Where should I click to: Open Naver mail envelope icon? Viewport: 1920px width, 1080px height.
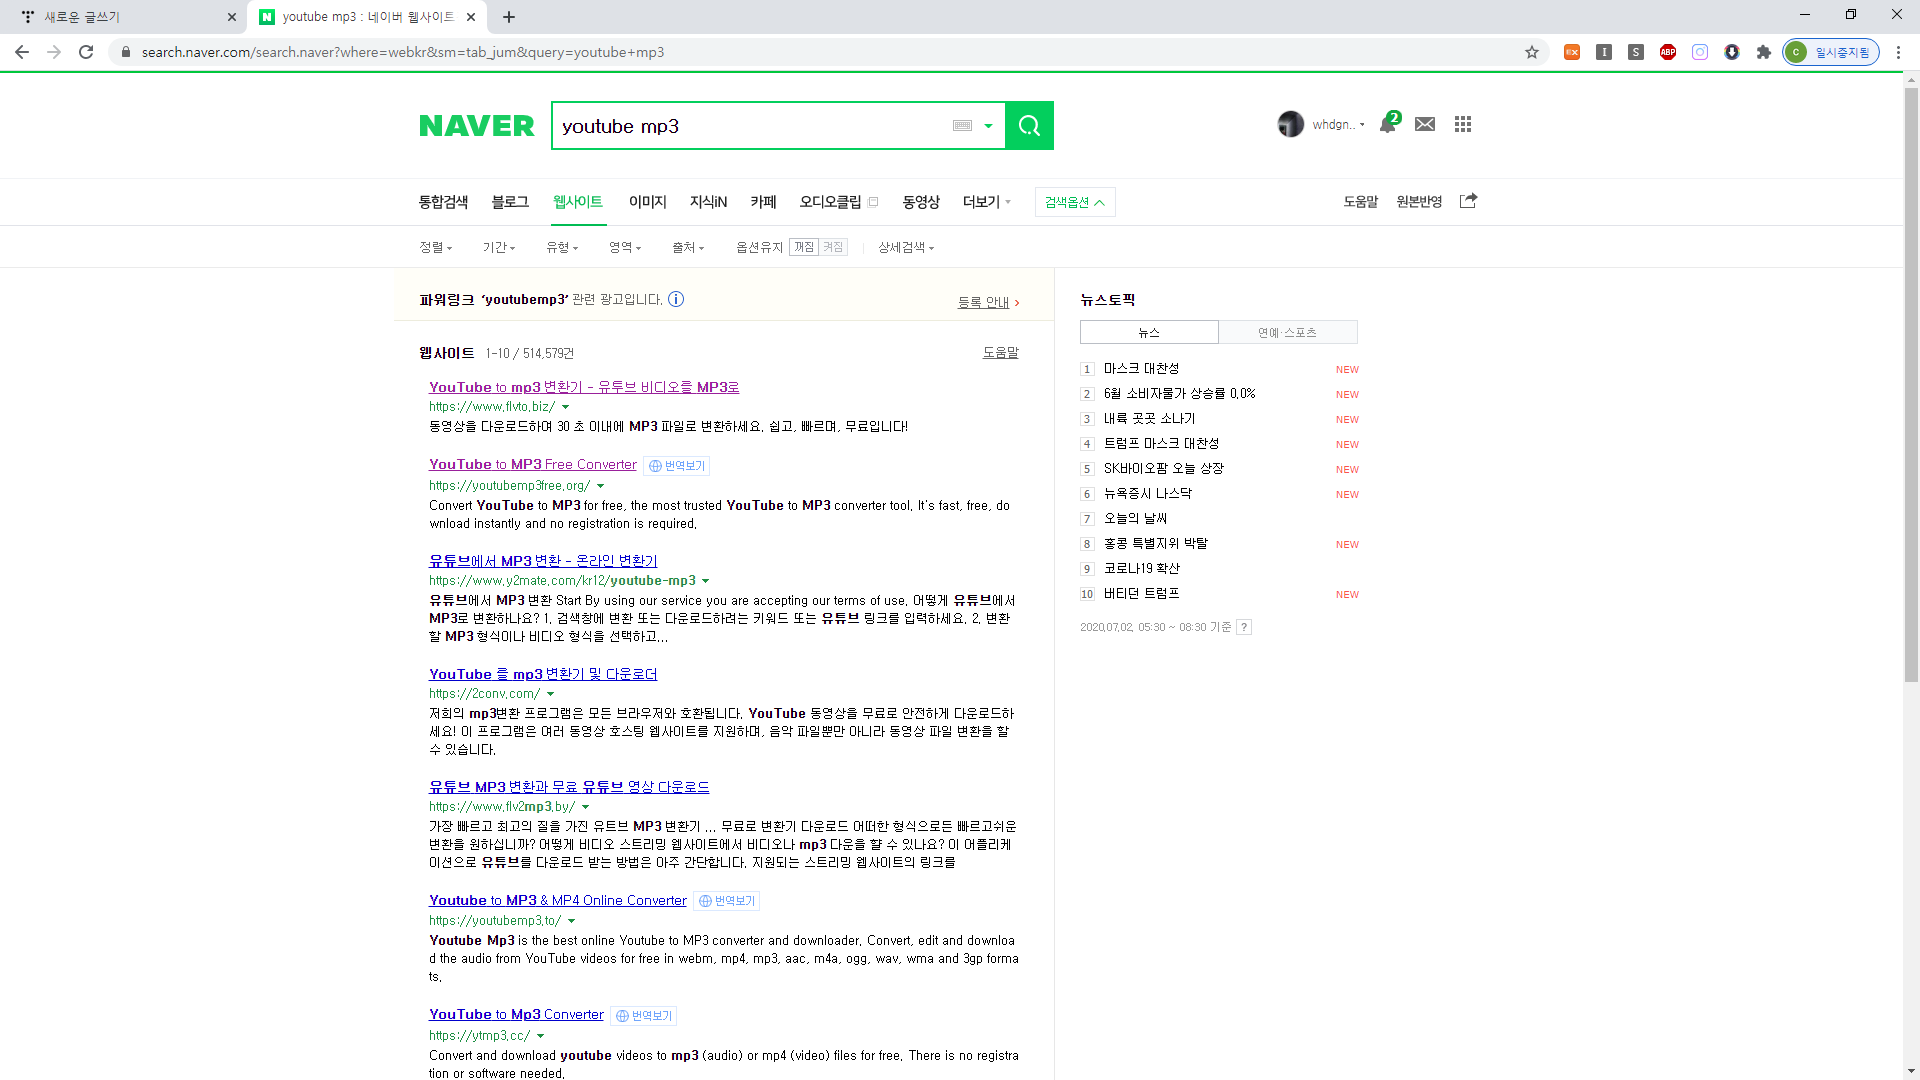[x=1425, y=124]
